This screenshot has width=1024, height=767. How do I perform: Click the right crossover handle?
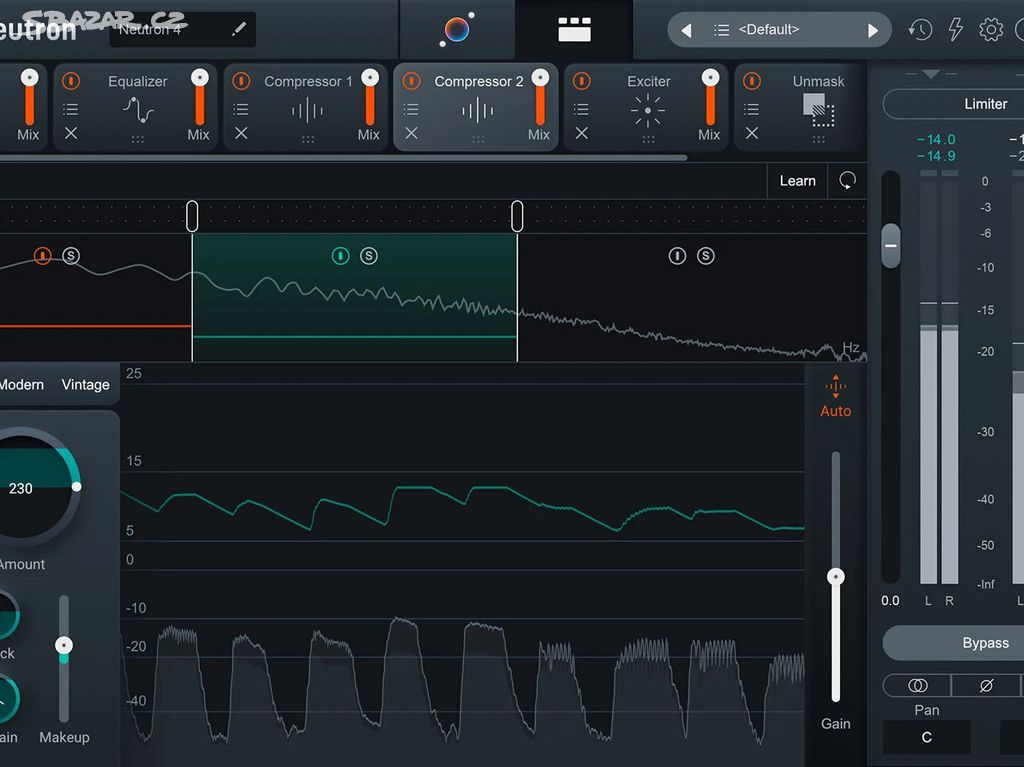517,216
